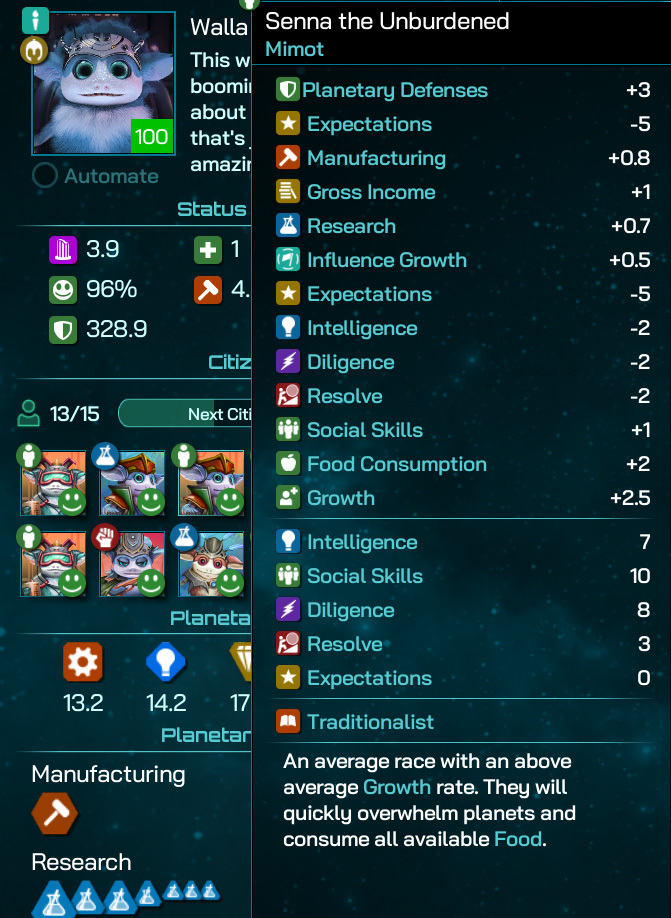This screenshot has width=671, height=918.
Task: Click the purple influence pillar status icon
Action: pos(63,249)
